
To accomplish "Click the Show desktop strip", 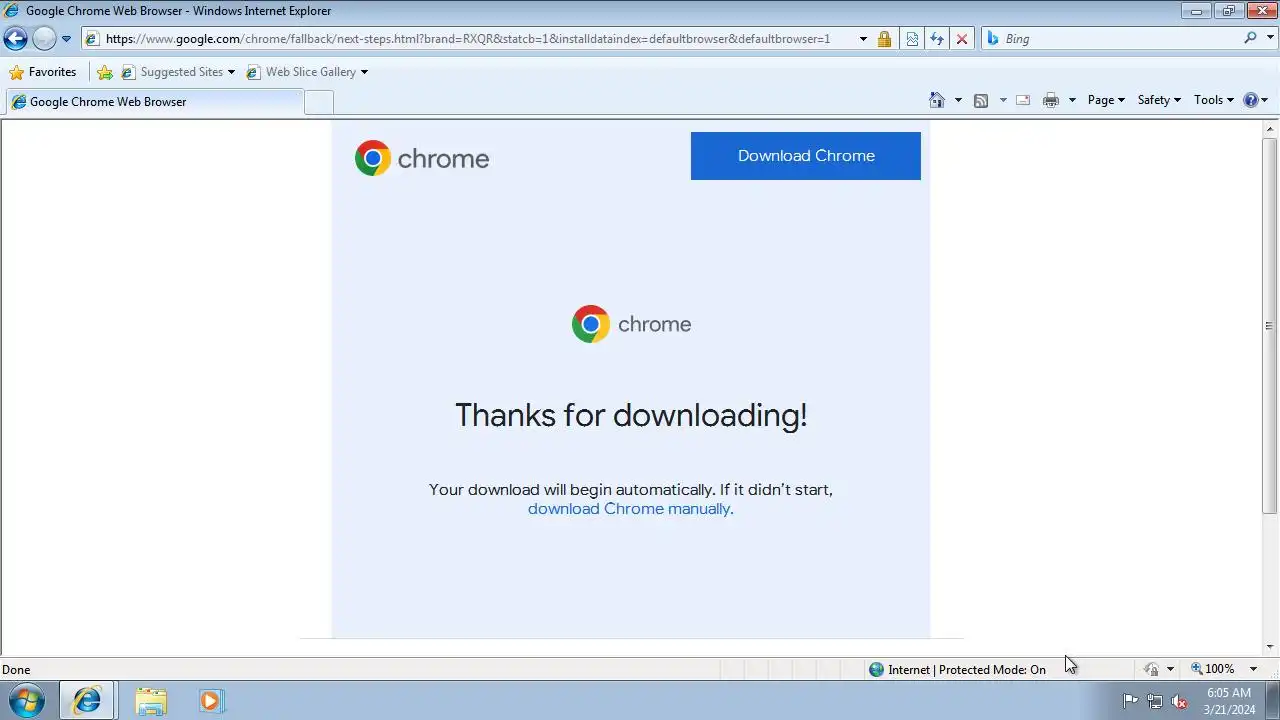I will (1272, 701).
